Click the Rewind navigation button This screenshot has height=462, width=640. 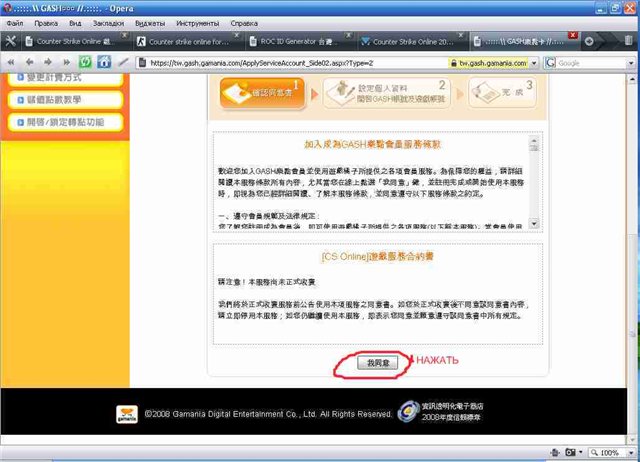11,62
